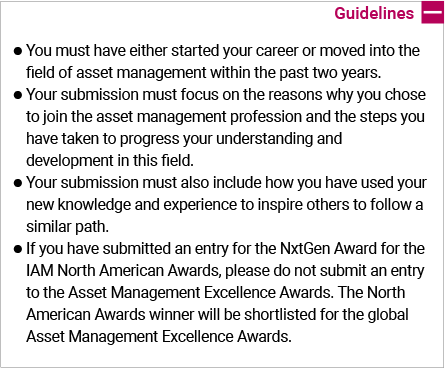Click the line 'have taken to progress your understanding and'
The image size is (445, 368).
tap(184, 139)
